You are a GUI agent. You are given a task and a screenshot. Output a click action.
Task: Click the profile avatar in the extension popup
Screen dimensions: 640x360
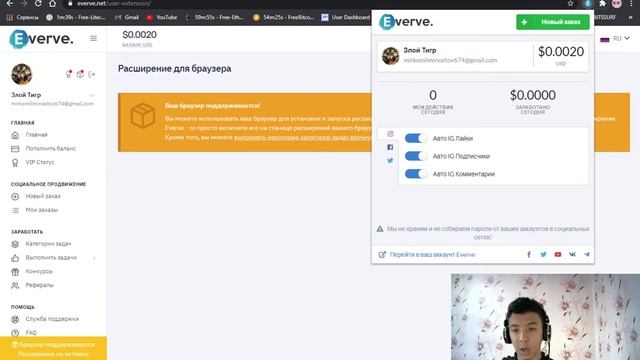click(x=391, y=56)
